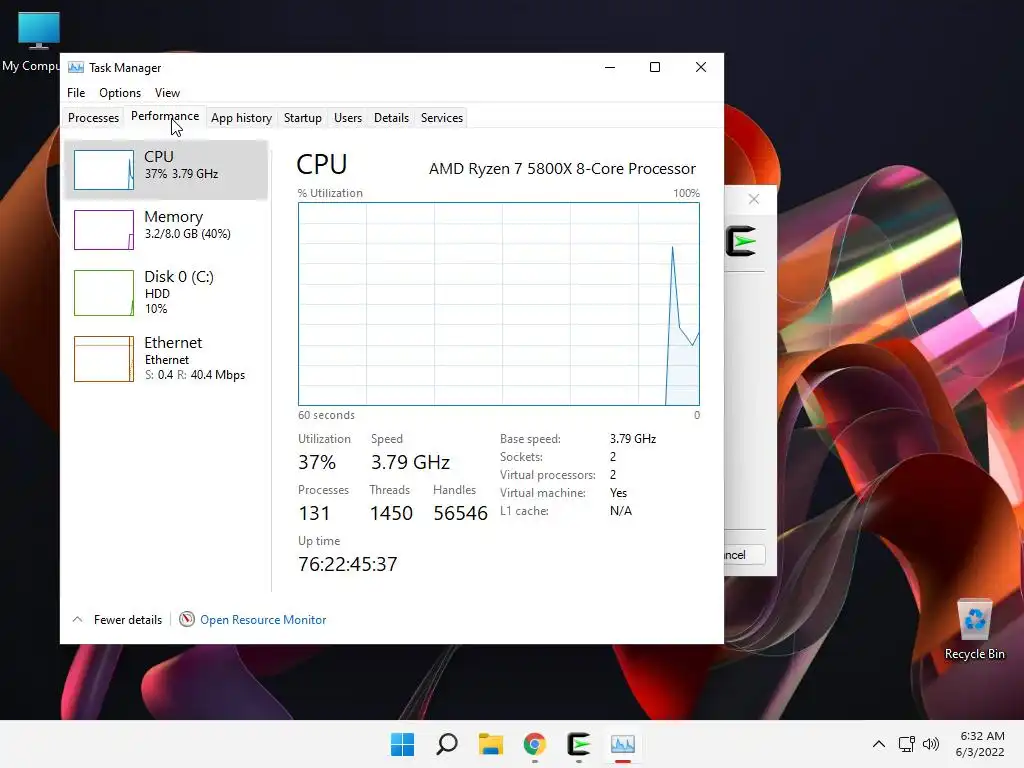Switch to the Startup tab
Image resolution: width=1024 pixels, height=768 pixels.
(x=302, y=118)
